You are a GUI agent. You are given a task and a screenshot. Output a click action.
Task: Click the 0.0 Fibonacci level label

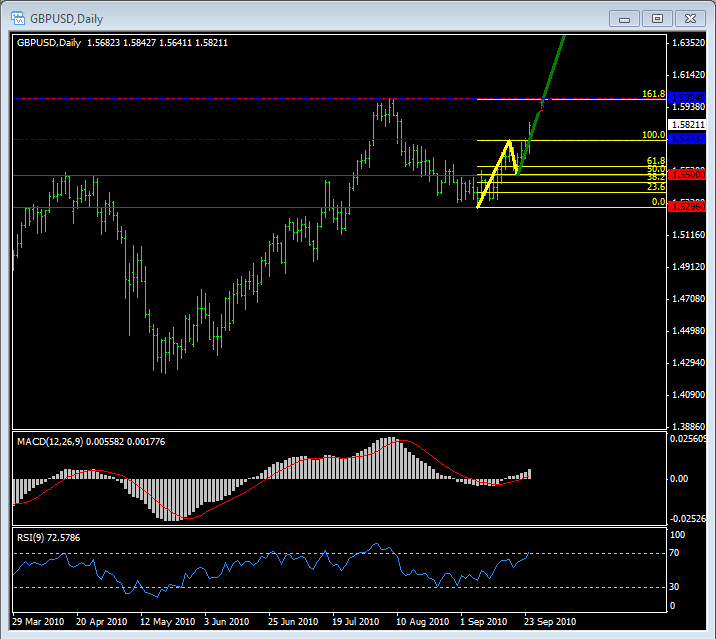pos(658,201)
